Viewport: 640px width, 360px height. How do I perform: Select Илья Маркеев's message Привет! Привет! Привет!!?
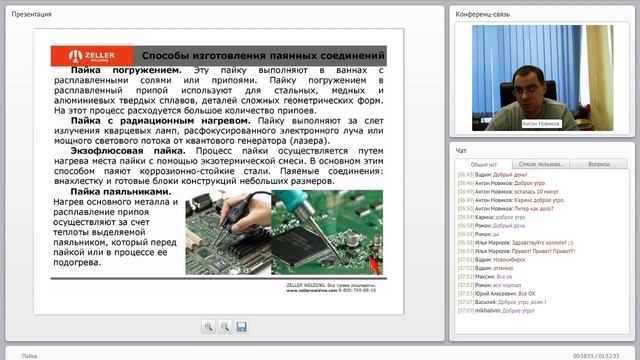[516, 251]
